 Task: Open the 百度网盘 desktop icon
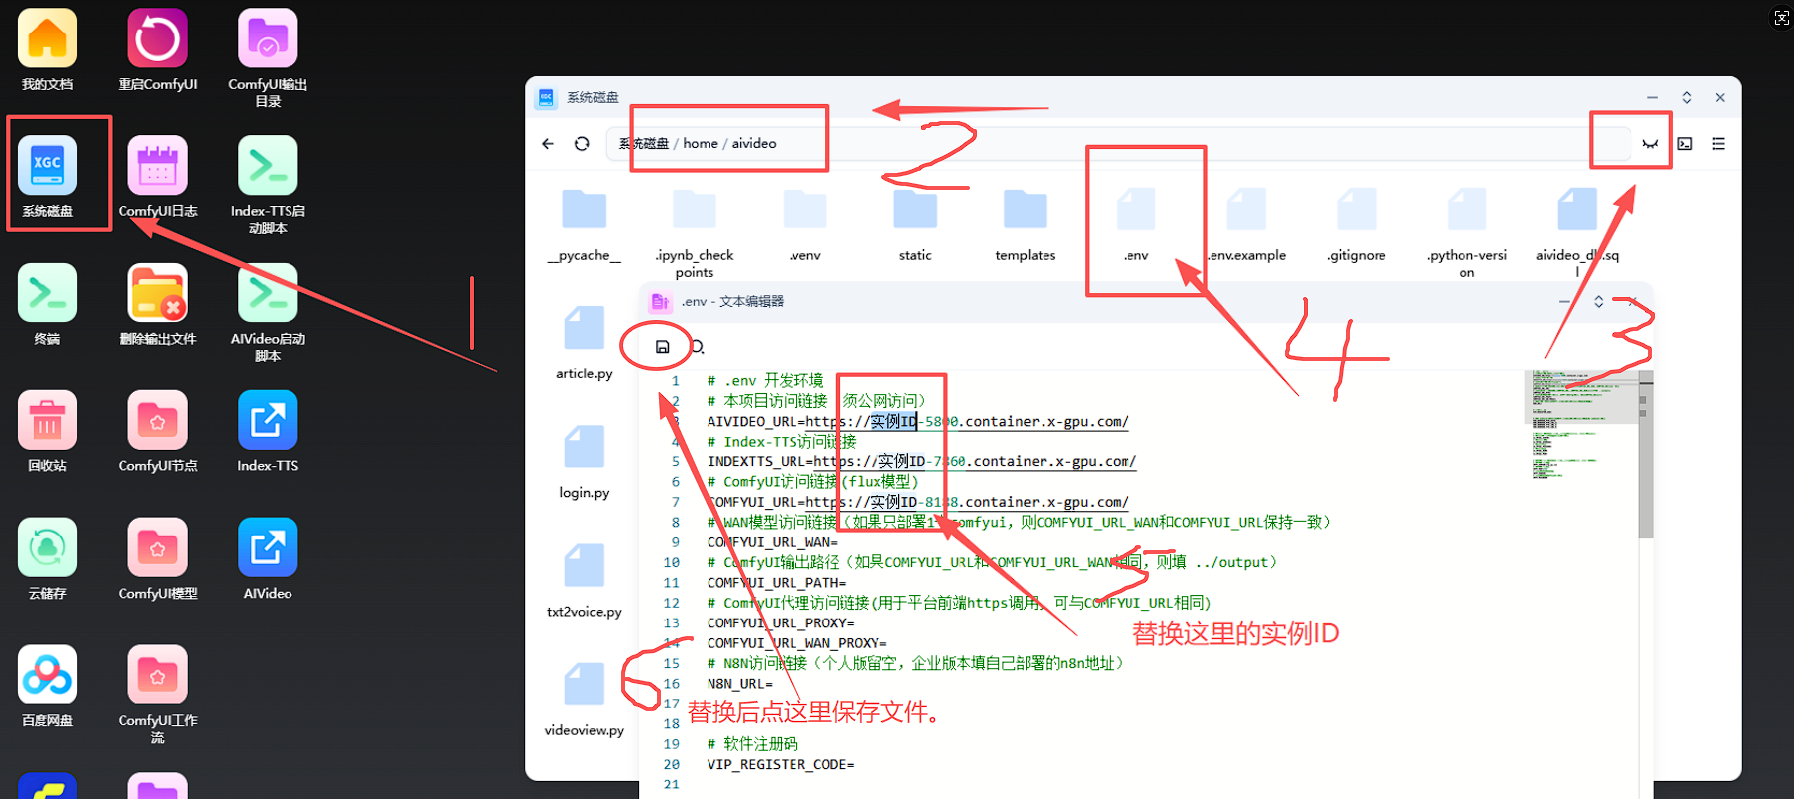click(x=47, y=675)
